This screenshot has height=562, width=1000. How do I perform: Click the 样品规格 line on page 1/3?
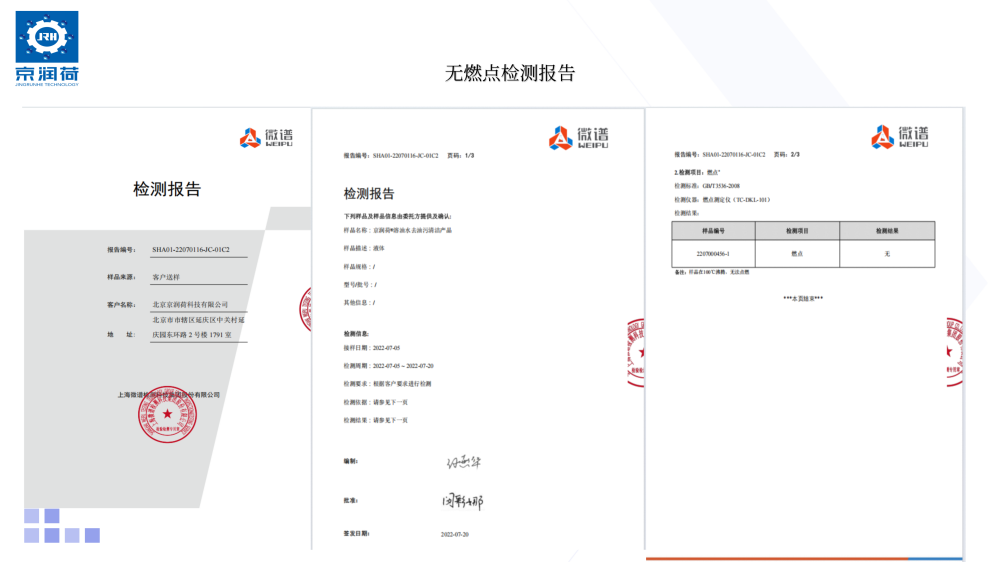click(359, 267)
